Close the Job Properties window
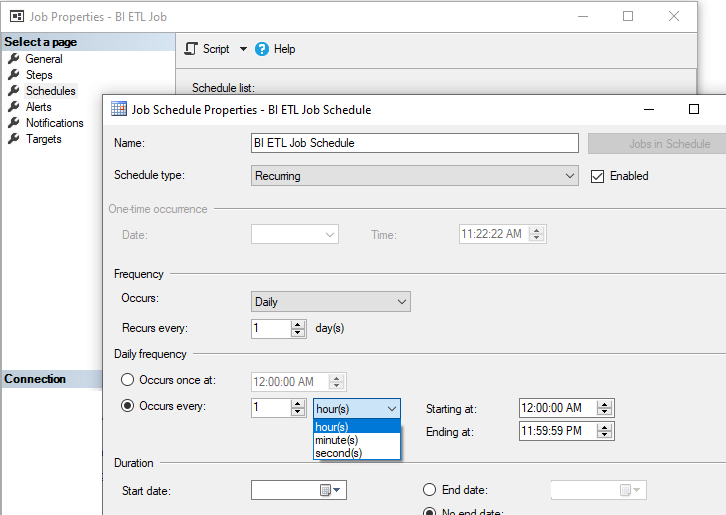The image size is (726, 515). [x=674, y=16]
